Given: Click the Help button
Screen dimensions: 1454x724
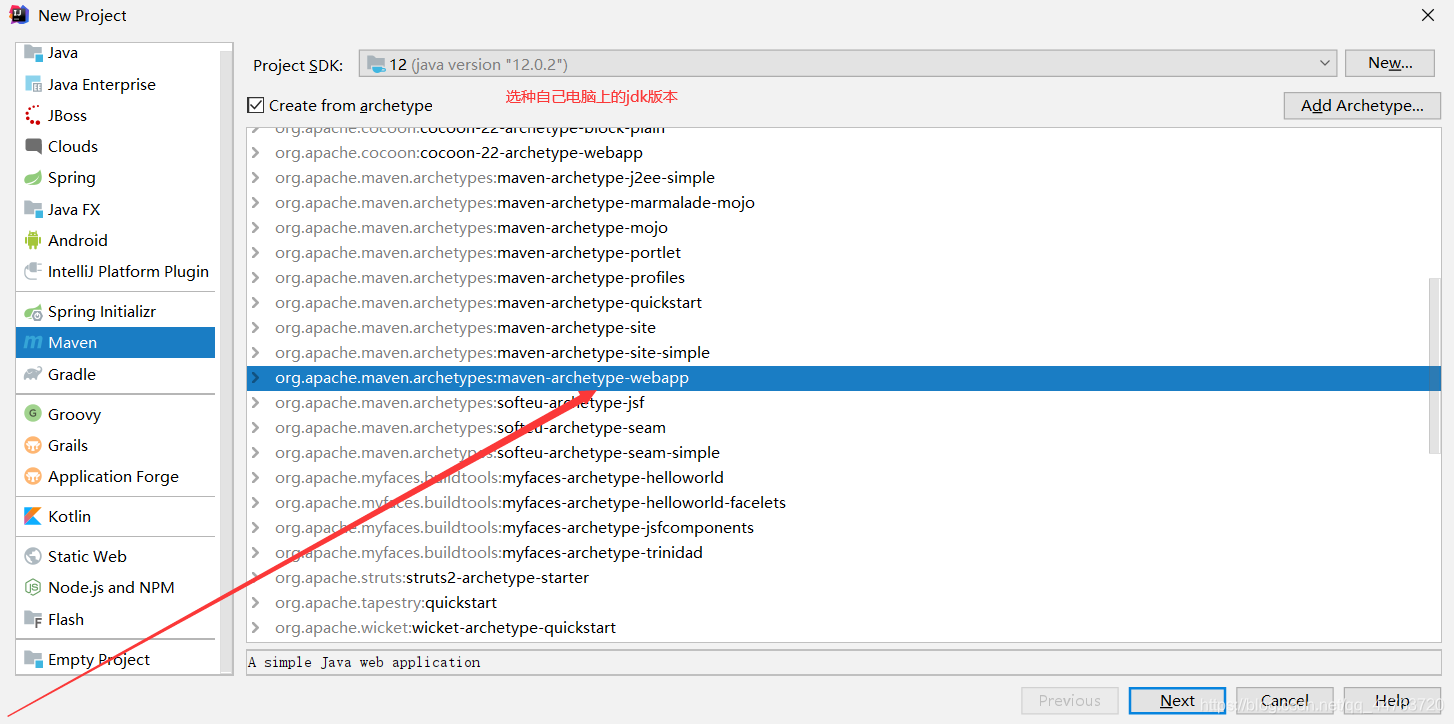Looking at the screenshot, I should pos(1392,701).
